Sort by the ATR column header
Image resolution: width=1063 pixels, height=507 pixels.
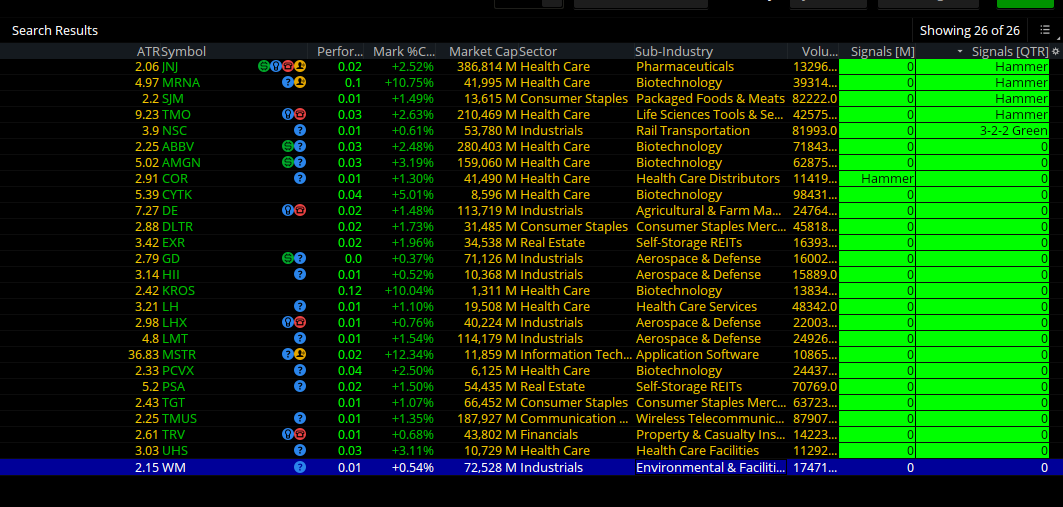(148, 52)
